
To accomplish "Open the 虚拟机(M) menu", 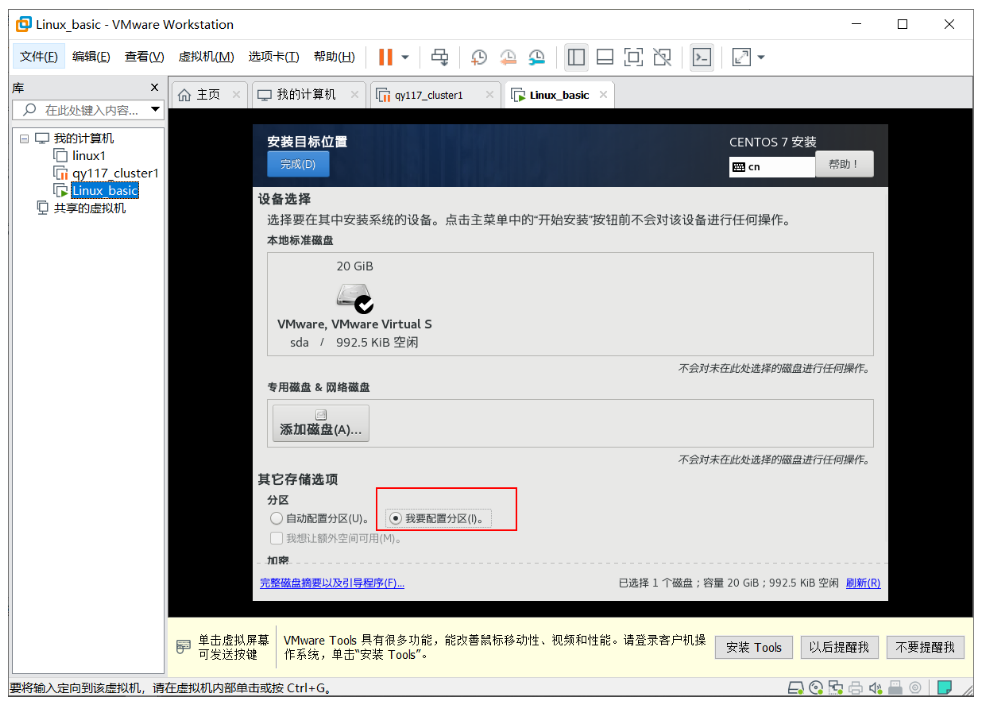I will pos(206,57).
